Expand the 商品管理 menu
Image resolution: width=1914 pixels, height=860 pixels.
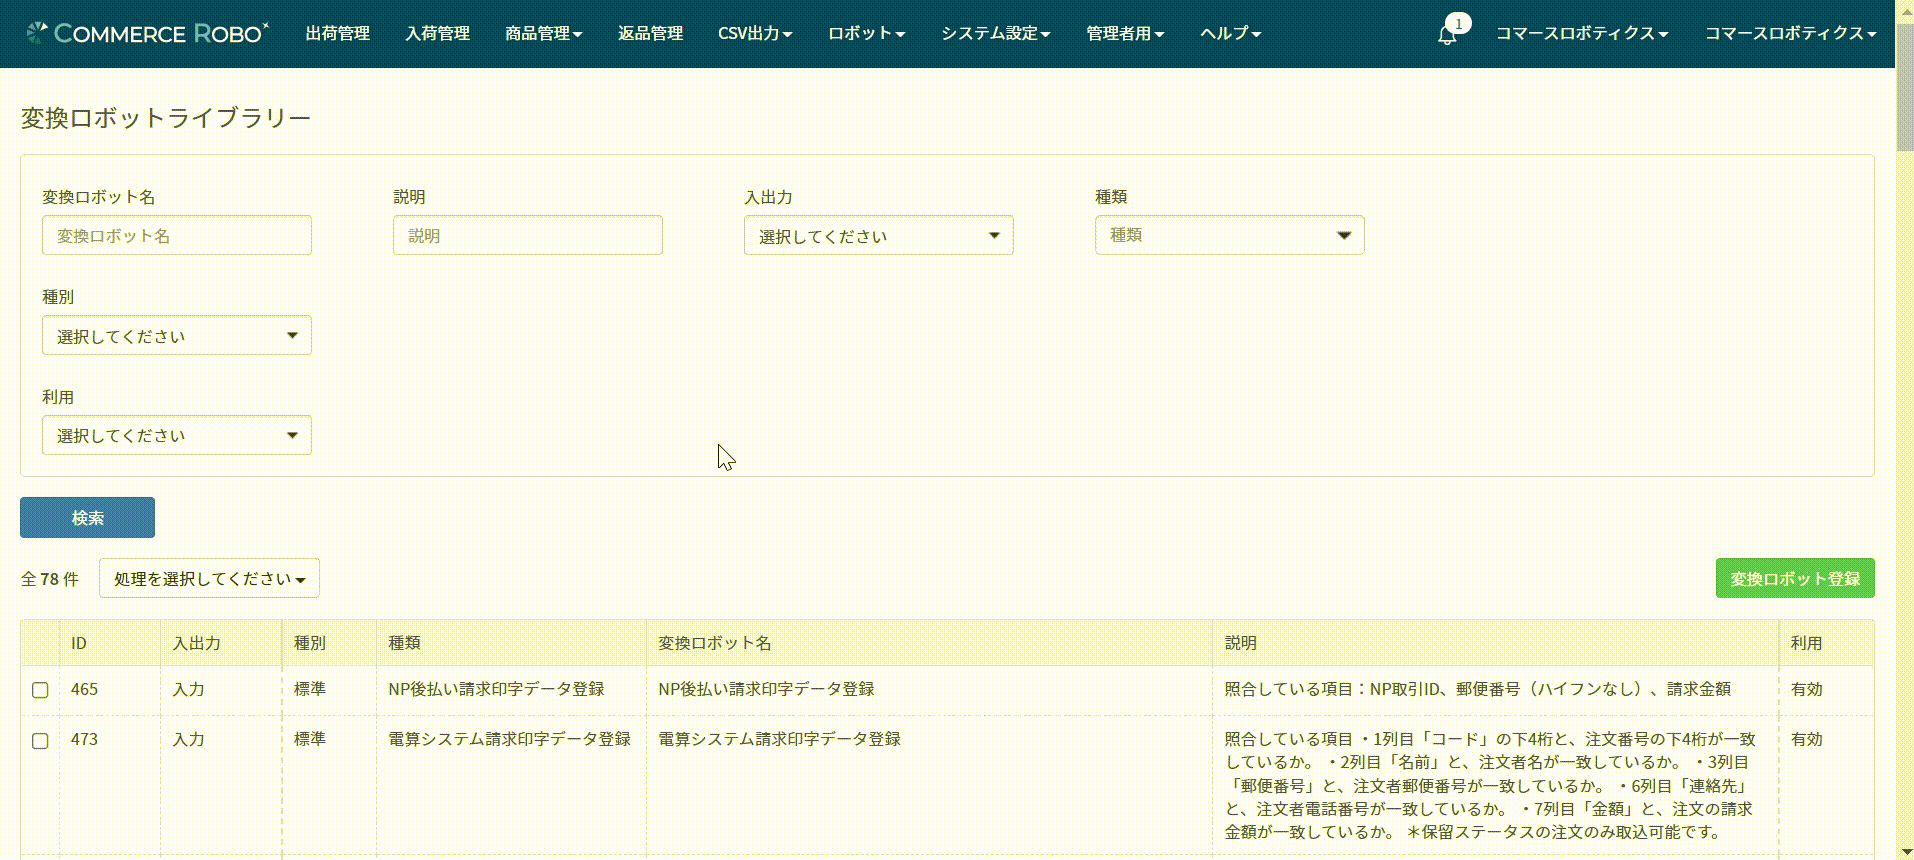click(543, 33)
